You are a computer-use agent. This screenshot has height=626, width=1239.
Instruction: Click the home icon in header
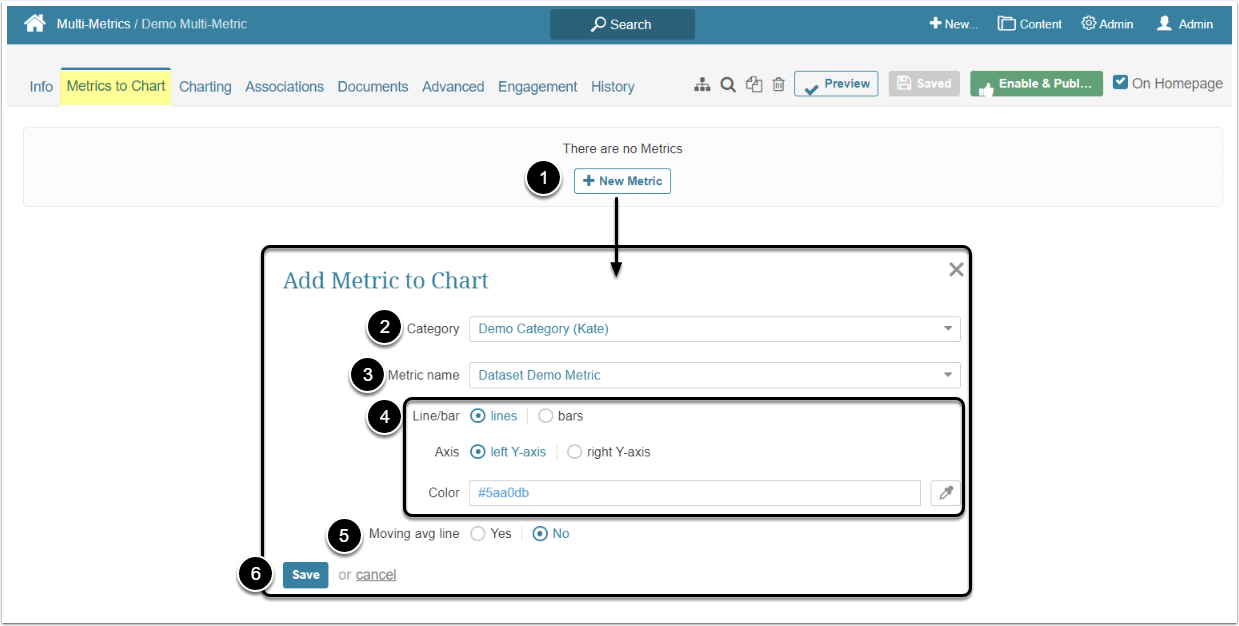pyautogui.click(x=35, y=23)
